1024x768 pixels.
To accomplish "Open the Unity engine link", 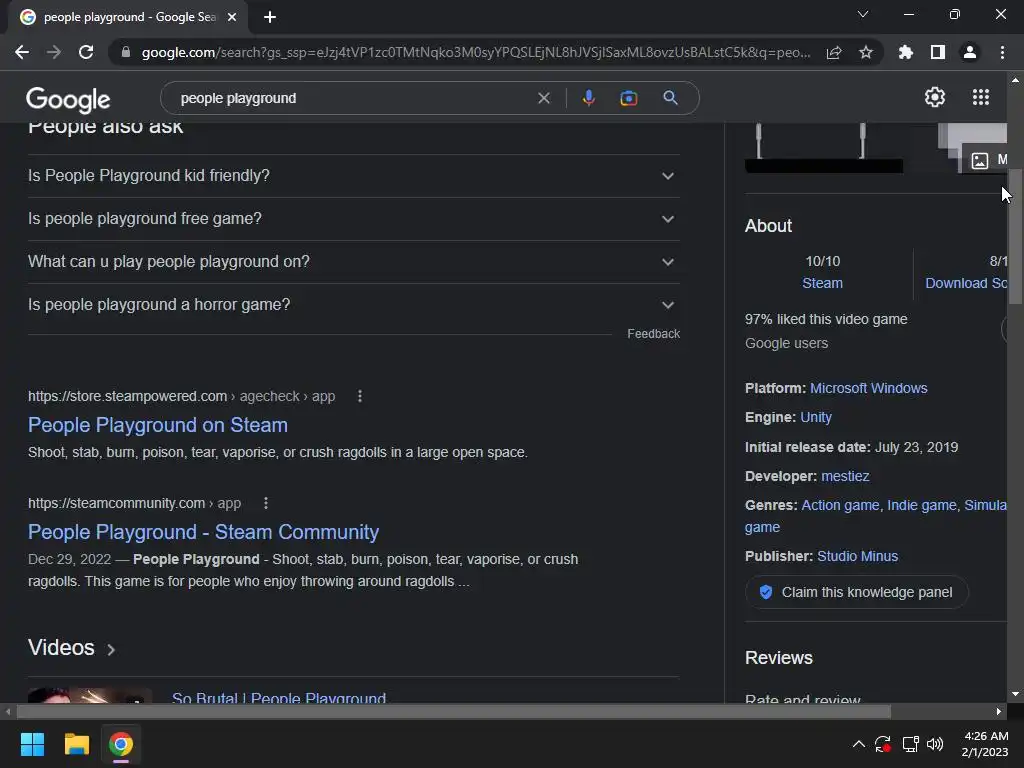I will (816, 417).
